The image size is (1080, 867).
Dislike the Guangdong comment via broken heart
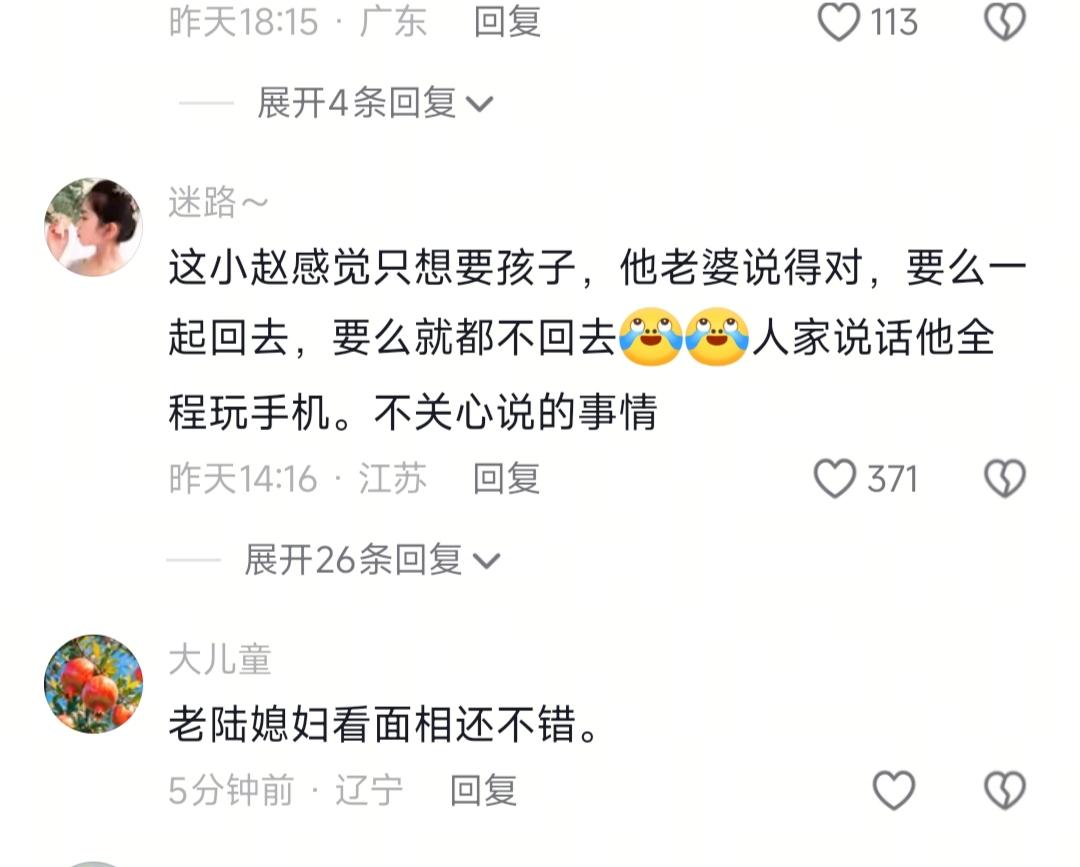coord(1005,22)
